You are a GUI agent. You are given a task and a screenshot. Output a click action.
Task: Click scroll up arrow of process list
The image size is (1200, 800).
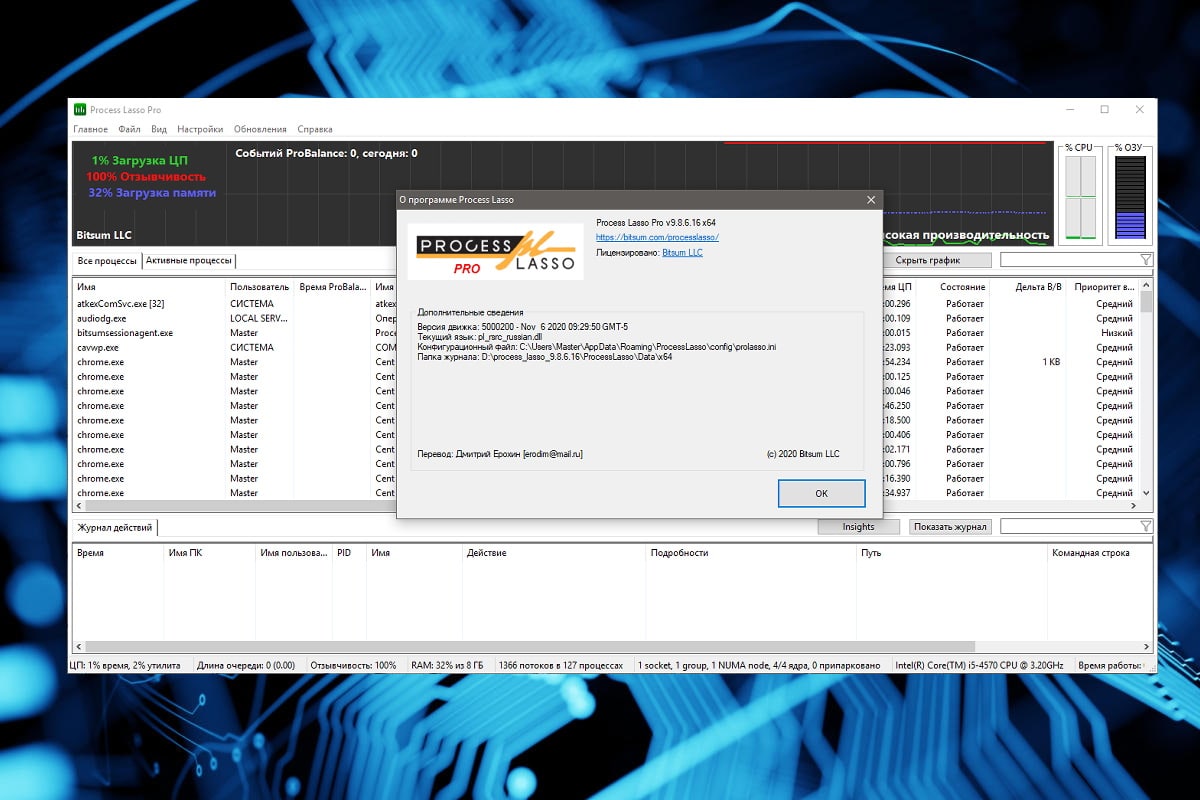(x=1146, y=287)
